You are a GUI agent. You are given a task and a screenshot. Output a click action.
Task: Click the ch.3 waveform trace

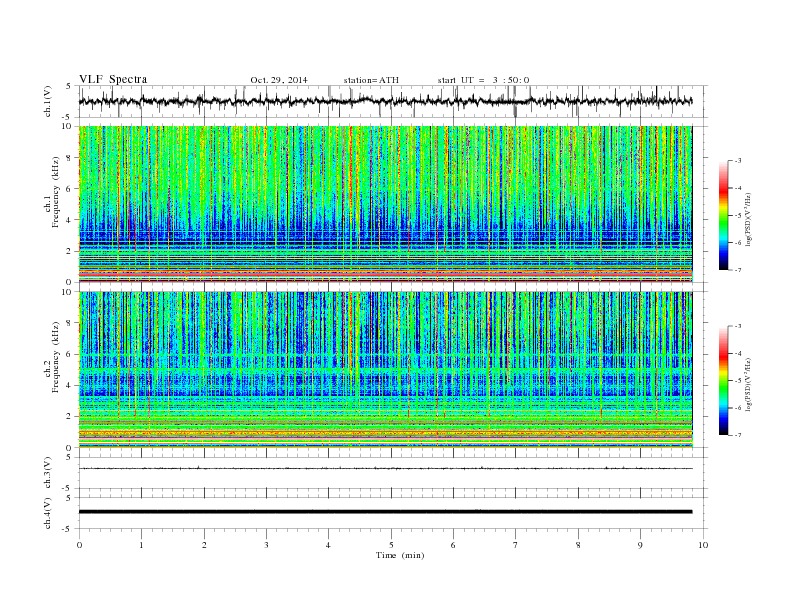pyautogui.click(x=385, y=469)
